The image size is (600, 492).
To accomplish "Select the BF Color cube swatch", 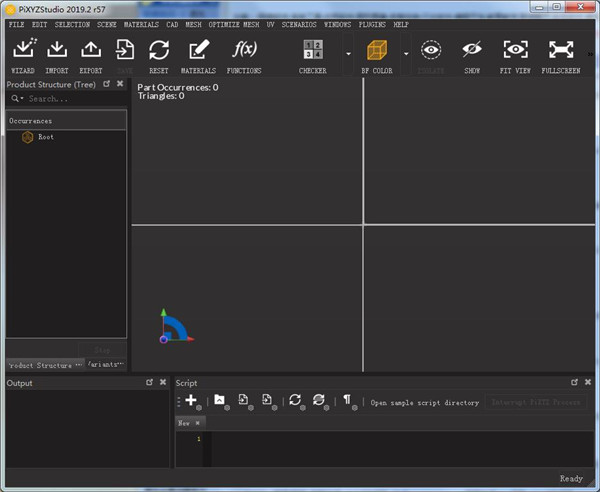I will point(377,50).
